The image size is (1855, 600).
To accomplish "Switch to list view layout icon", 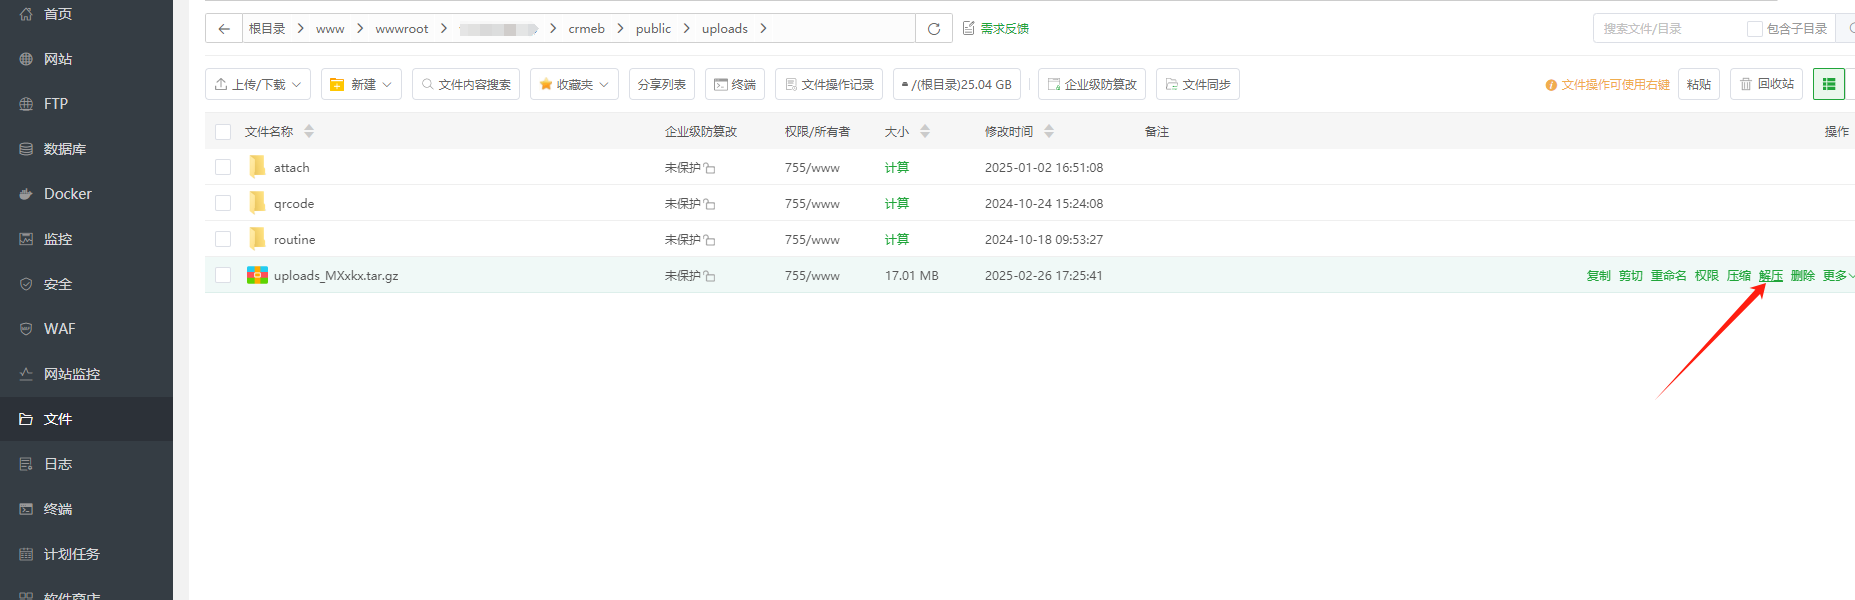I will tap(1829, 84).
